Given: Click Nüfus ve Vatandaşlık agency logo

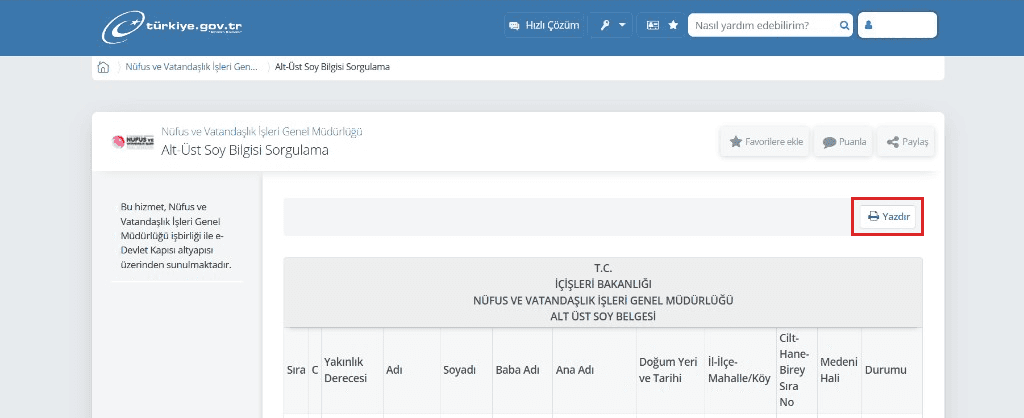Looking at the screenshot, I should coord(133,141).
